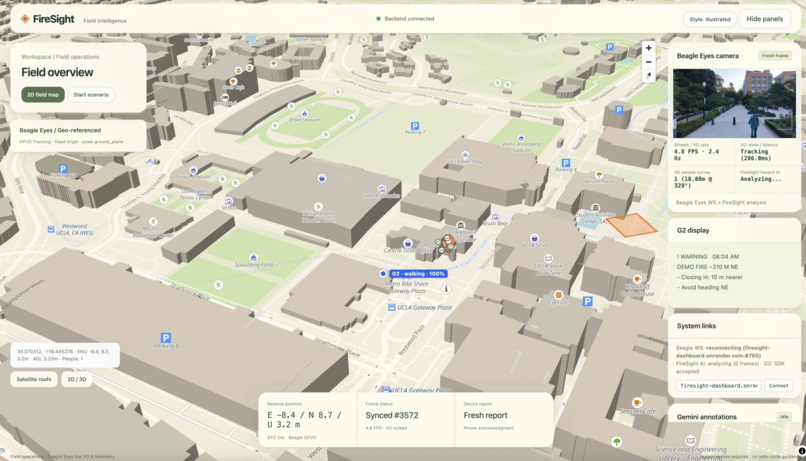Image resolution: width=806 pixels, height=461 pixels.
Task: Click the Bruin Bear landmark icon
Action: click(x=496, y=216)
